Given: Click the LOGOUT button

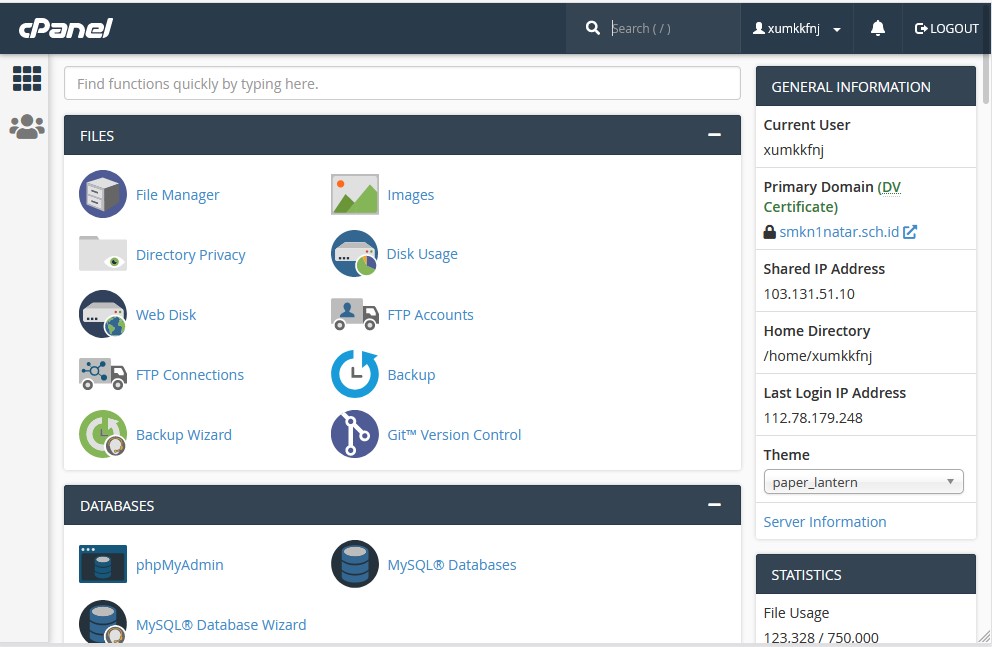Looking at the screenshot, I should click(946, 28).
